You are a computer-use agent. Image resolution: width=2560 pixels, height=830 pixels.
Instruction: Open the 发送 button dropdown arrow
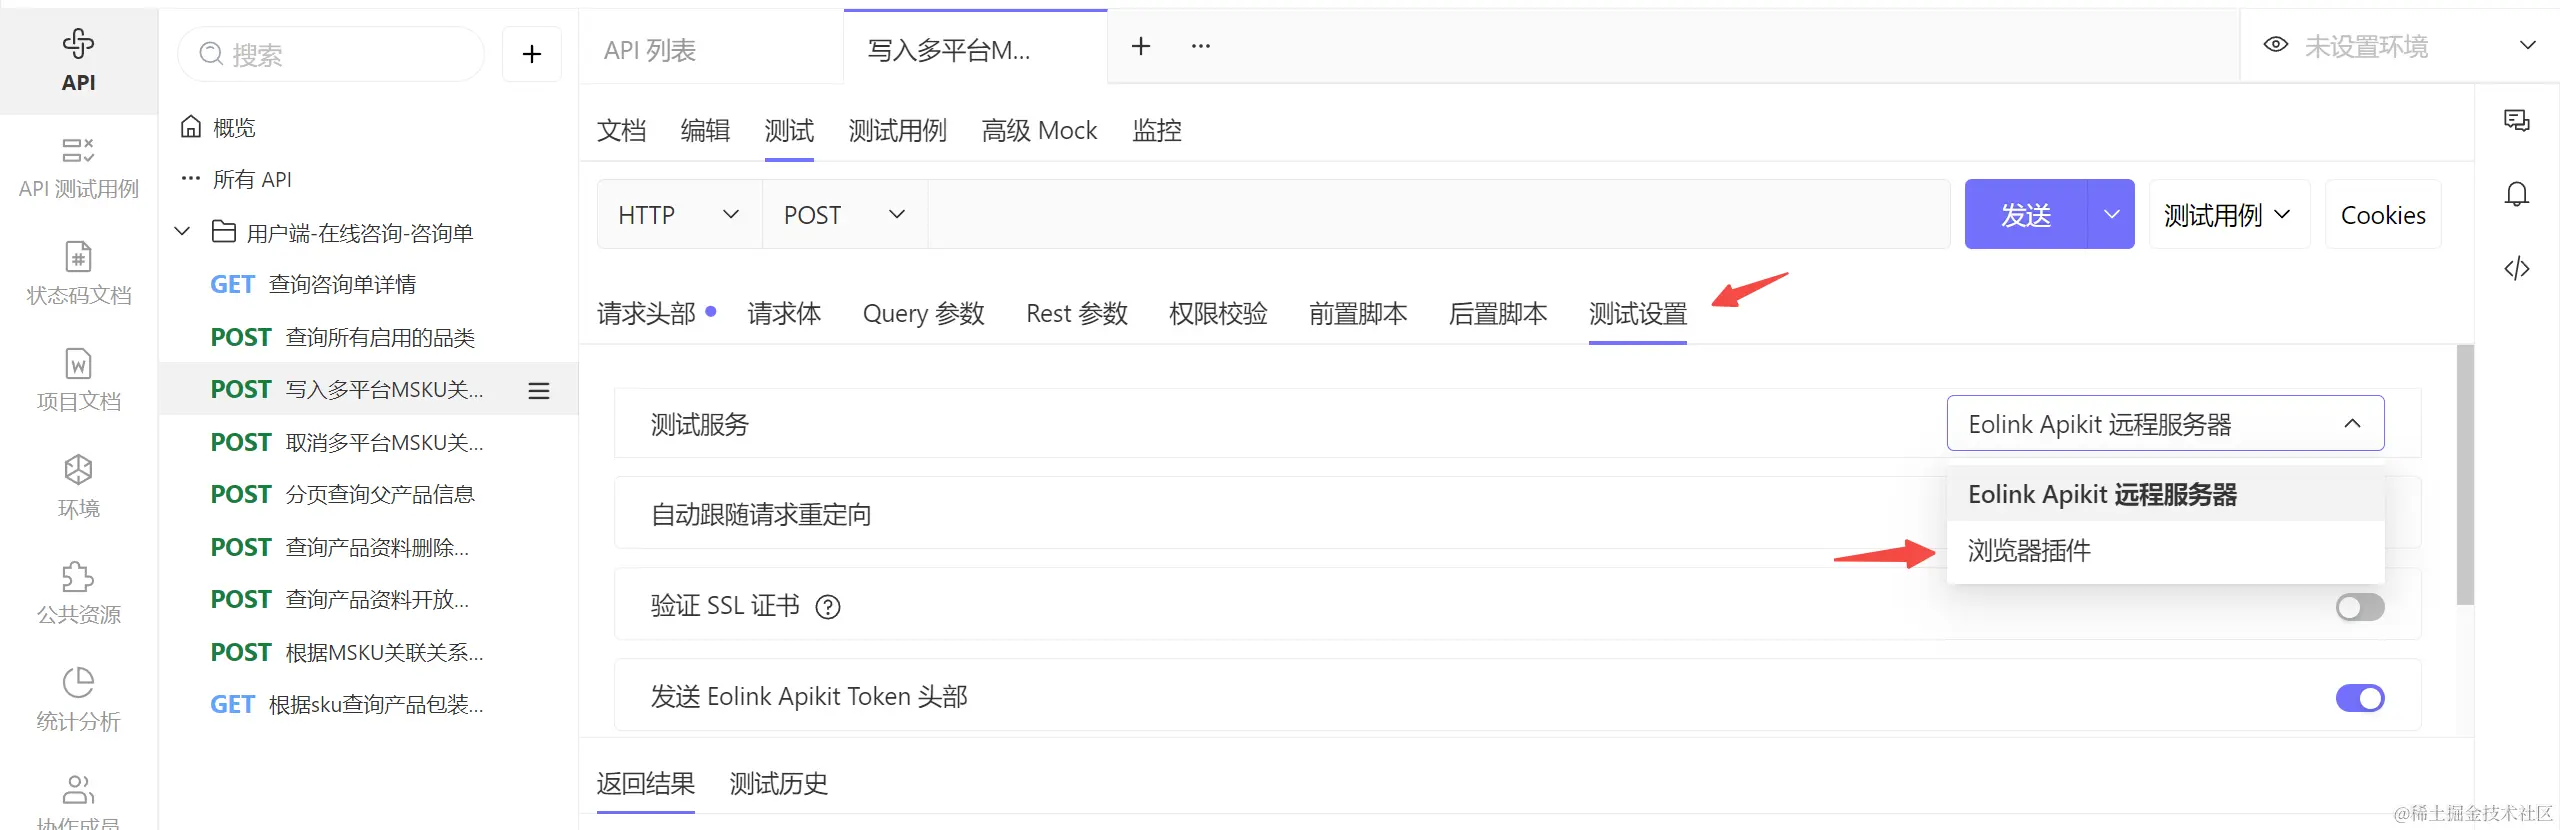(x=2111, y=214)
